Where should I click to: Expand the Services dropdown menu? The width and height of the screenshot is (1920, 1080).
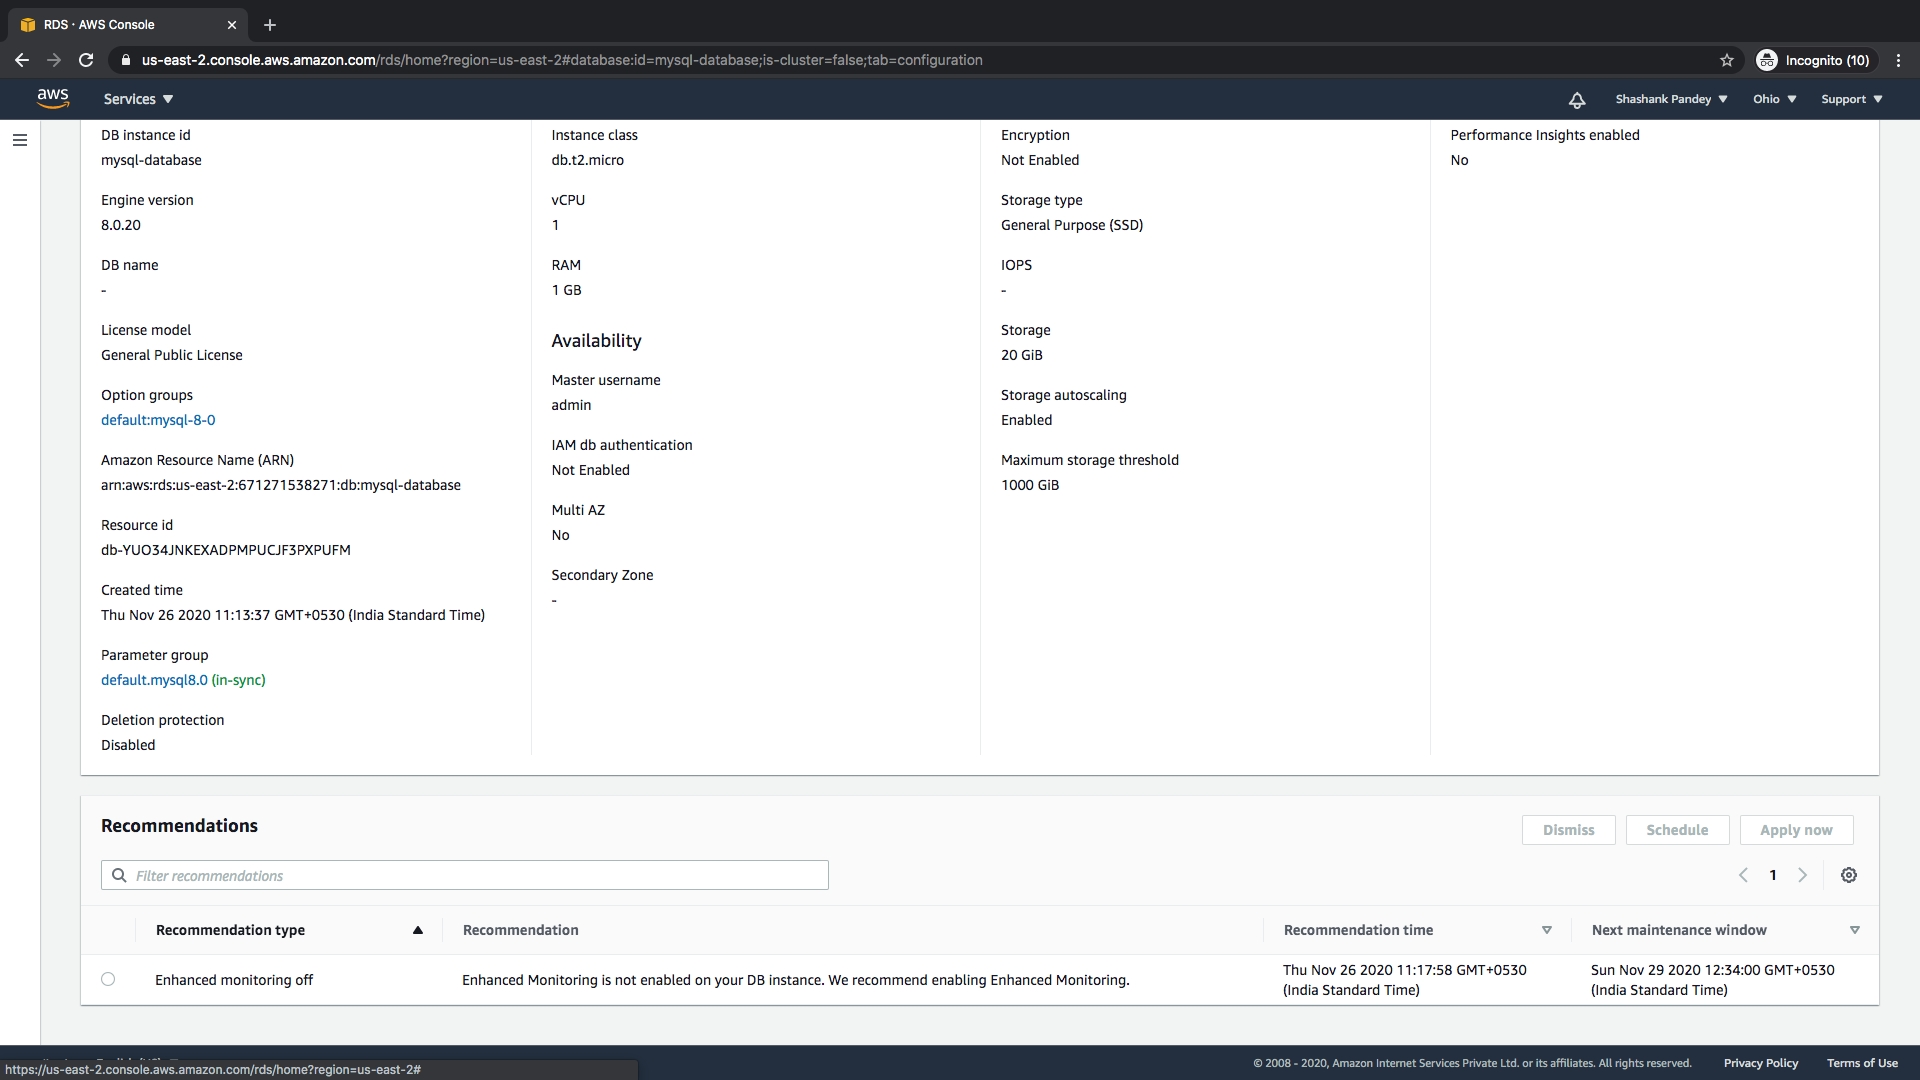pos(138,99)
